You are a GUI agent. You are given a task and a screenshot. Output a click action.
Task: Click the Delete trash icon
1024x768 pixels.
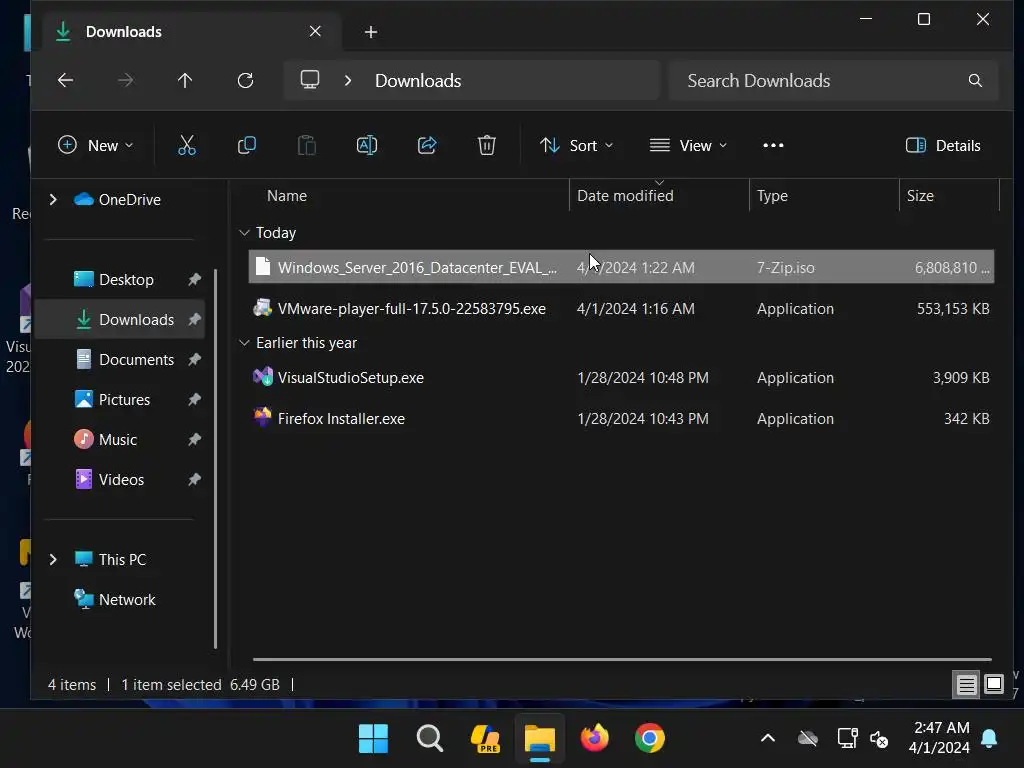(x=487, y=145)
